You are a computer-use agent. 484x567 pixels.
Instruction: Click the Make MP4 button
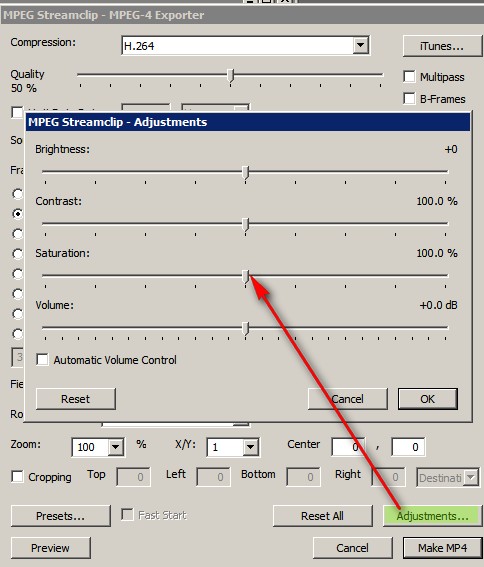[x=443, y=548]
